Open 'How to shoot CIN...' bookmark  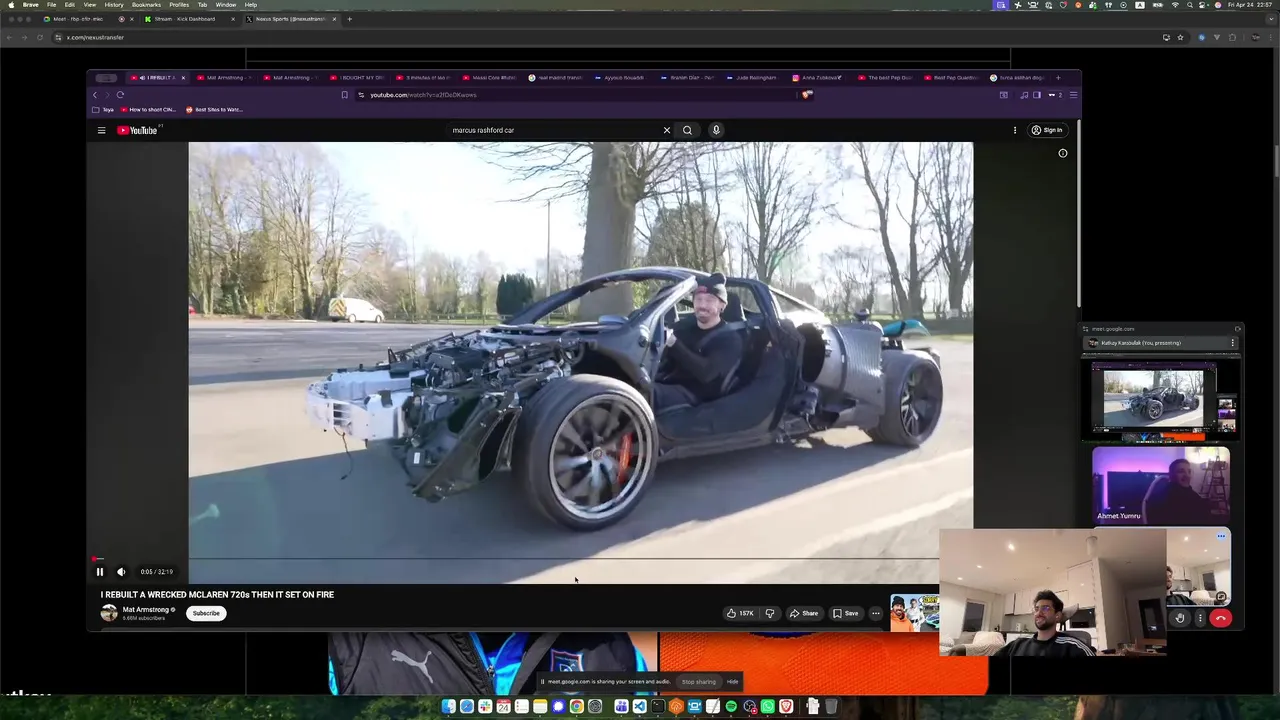(x=148, y=109)
